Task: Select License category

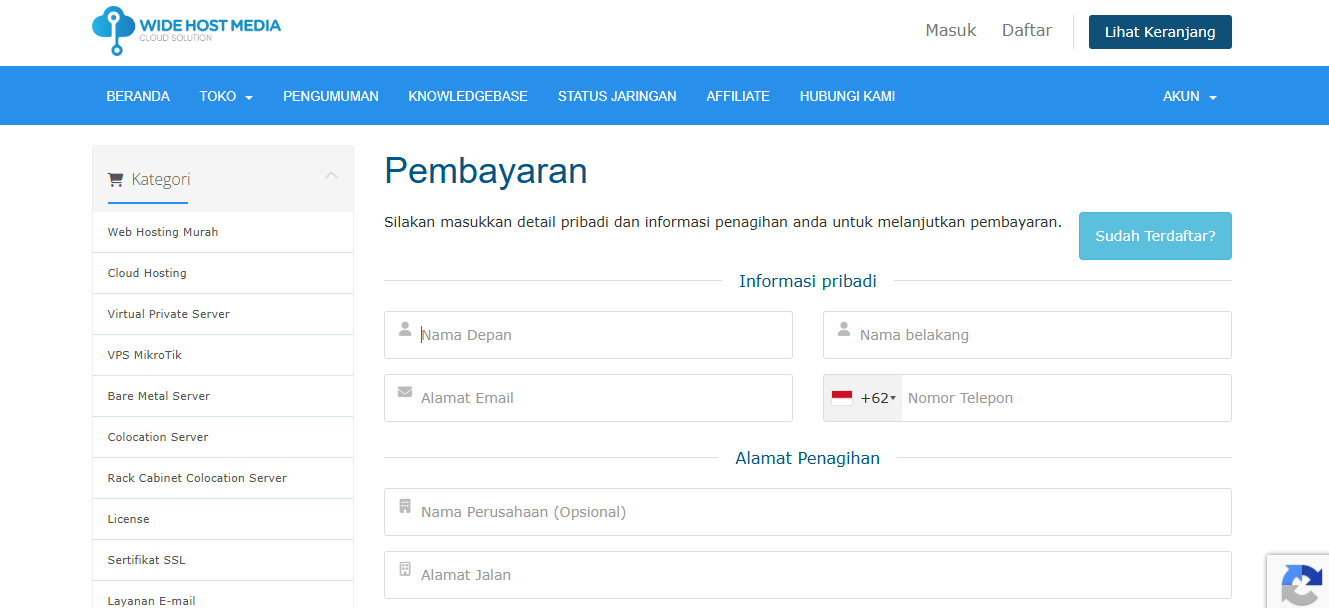Action: tap(223, 519)
